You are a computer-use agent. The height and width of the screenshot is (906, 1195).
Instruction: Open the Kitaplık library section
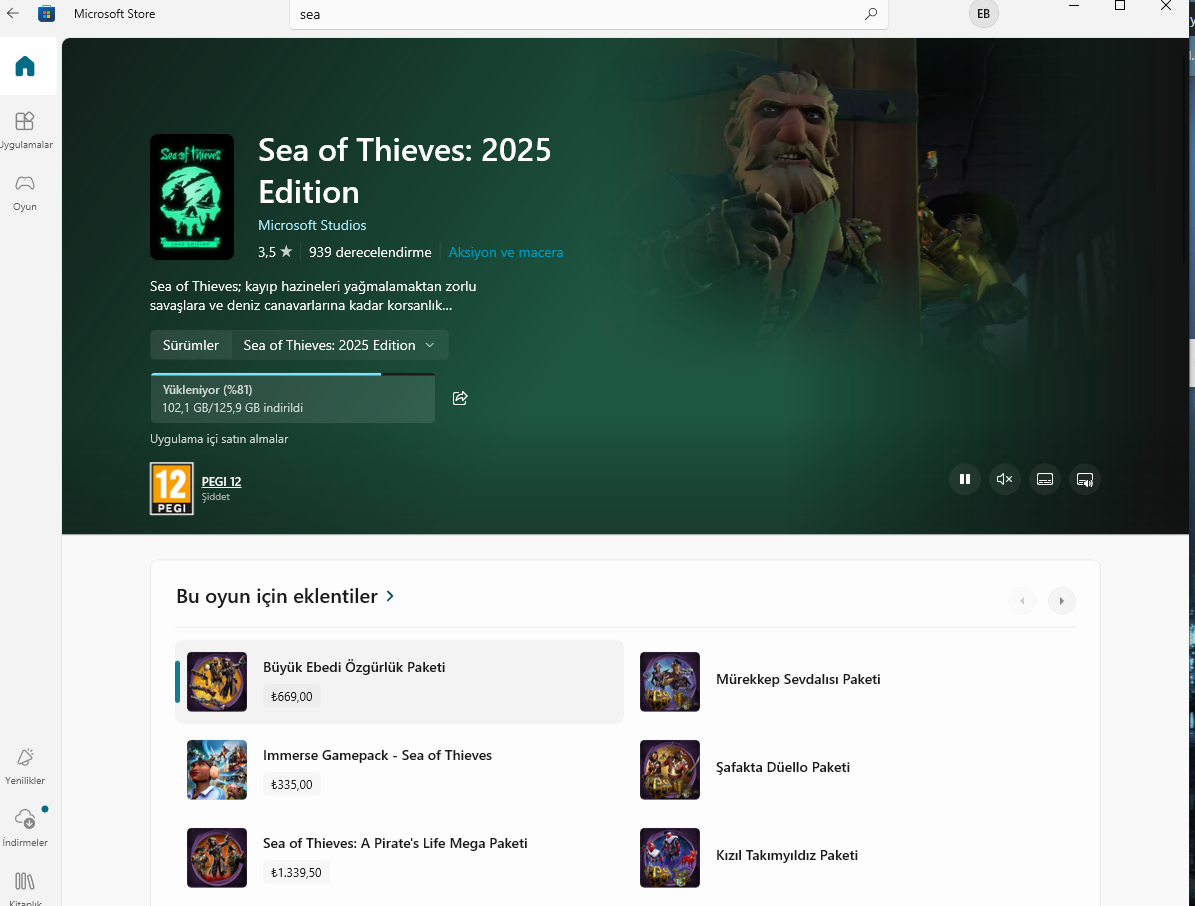coord(25,888)
